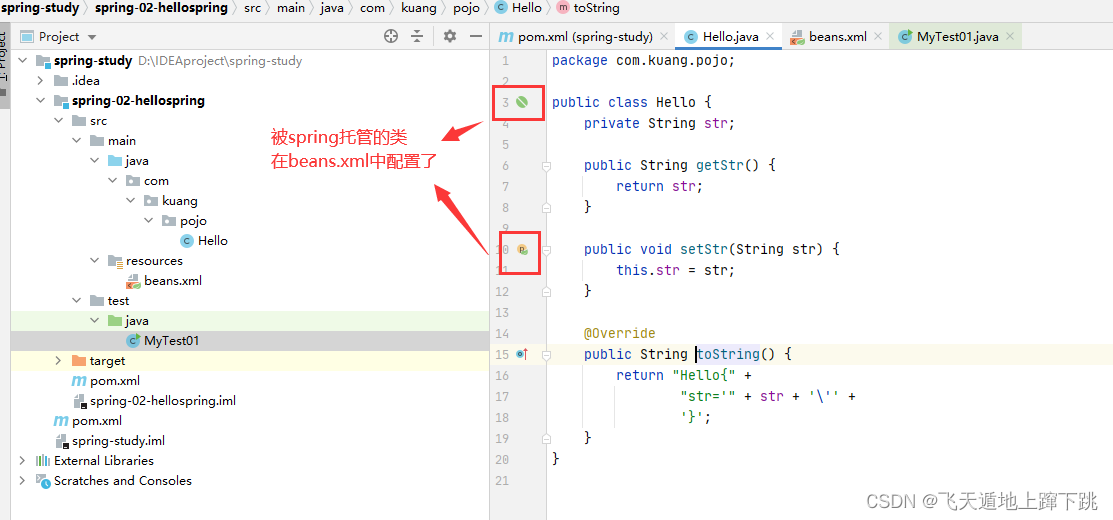Viewport: 1113px width, 520px height.
Task: Click the Hello class breadcrumb
Action: point(517,8)
